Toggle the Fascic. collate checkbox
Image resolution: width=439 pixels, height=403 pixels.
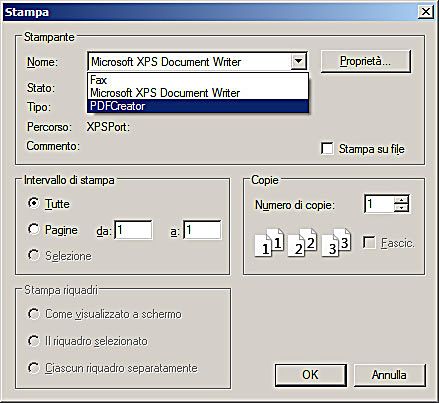point(369,242)
